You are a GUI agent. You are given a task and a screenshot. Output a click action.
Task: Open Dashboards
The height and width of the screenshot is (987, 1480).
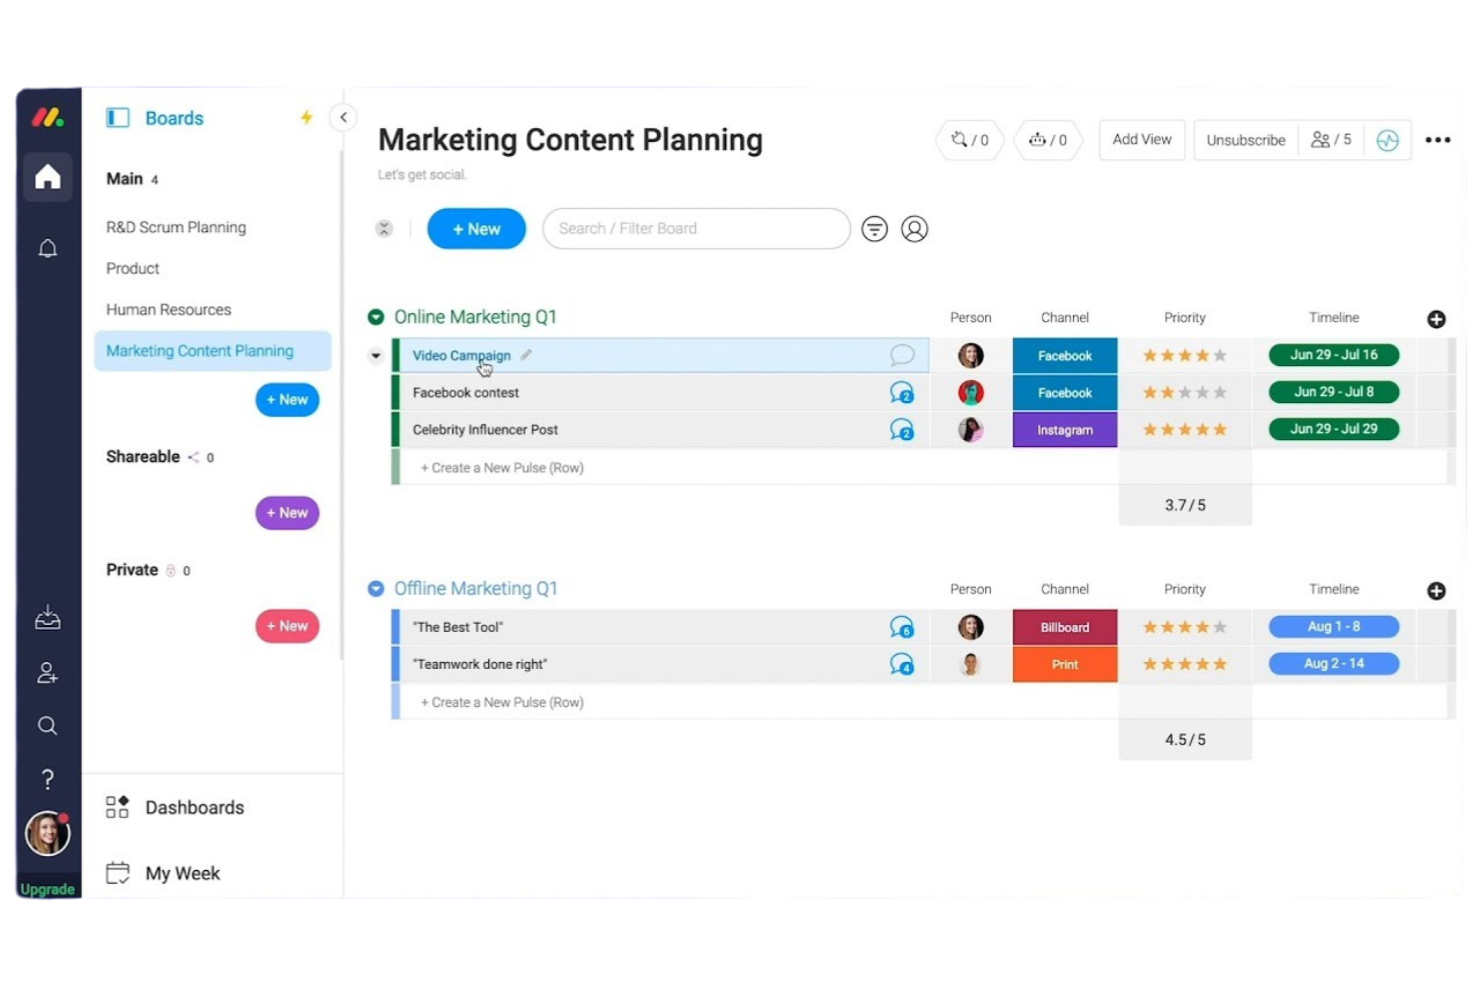175,807
